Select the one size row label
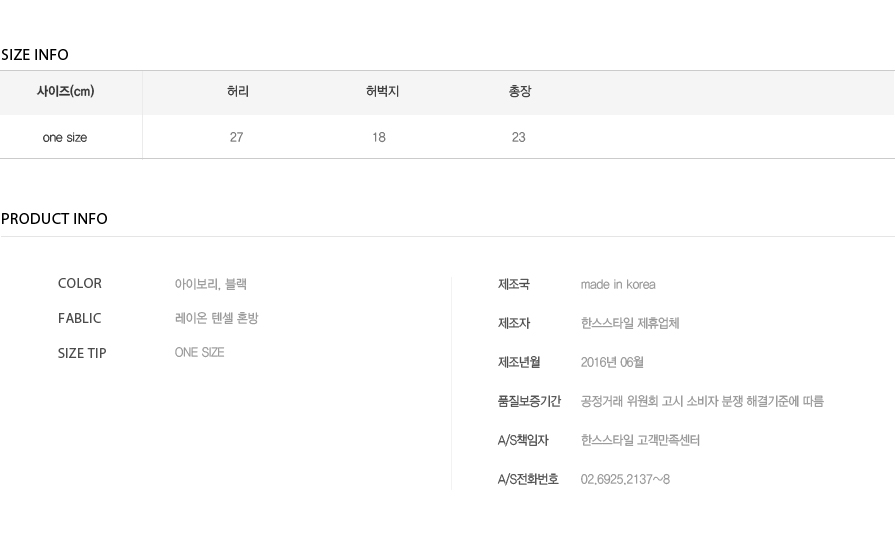 pos(64,138)
